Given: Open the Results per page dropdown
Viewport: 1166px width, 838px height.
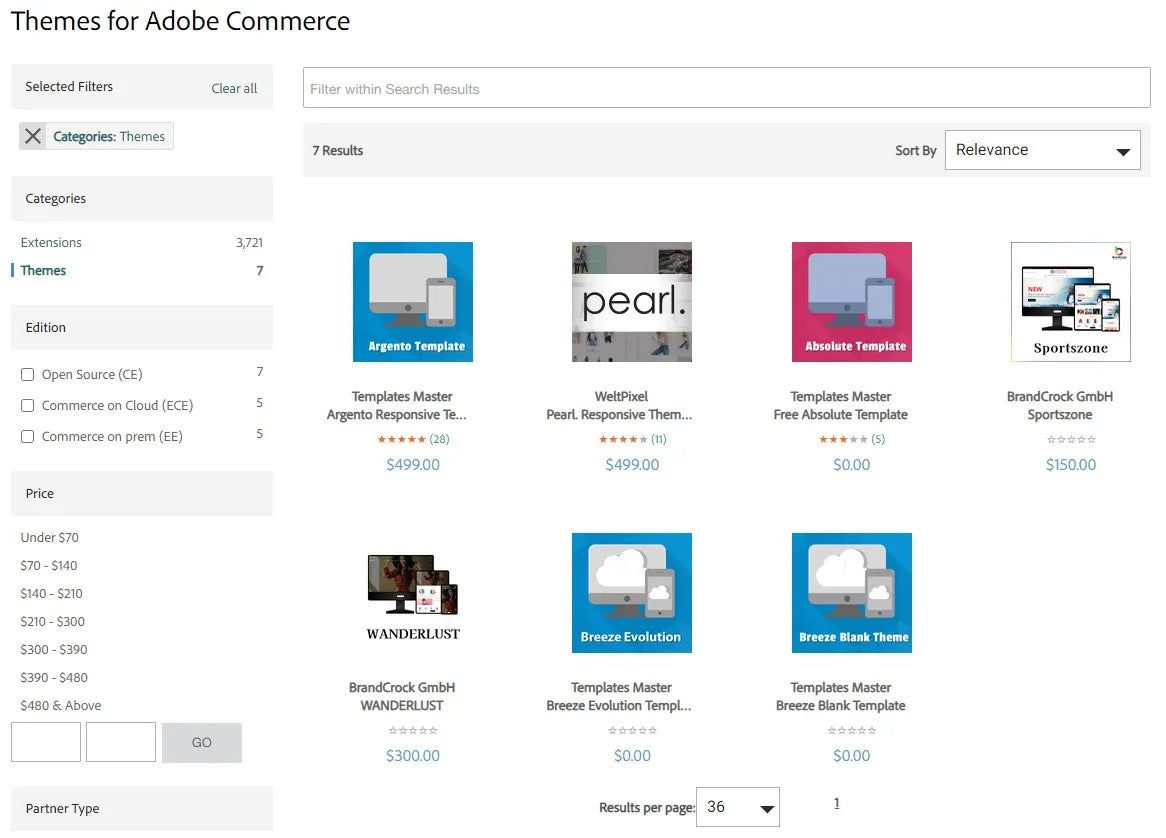Looking at the screenshot, I should pos(738,807).
